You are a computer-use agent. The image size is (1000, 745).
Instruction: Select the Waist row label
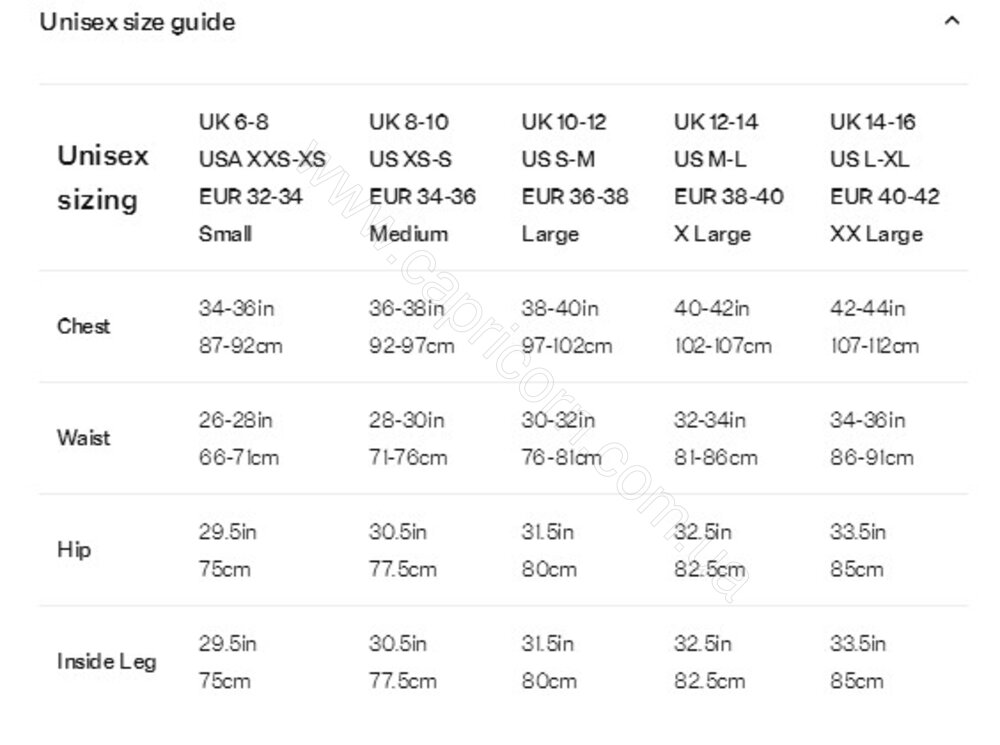pos(84,438)
